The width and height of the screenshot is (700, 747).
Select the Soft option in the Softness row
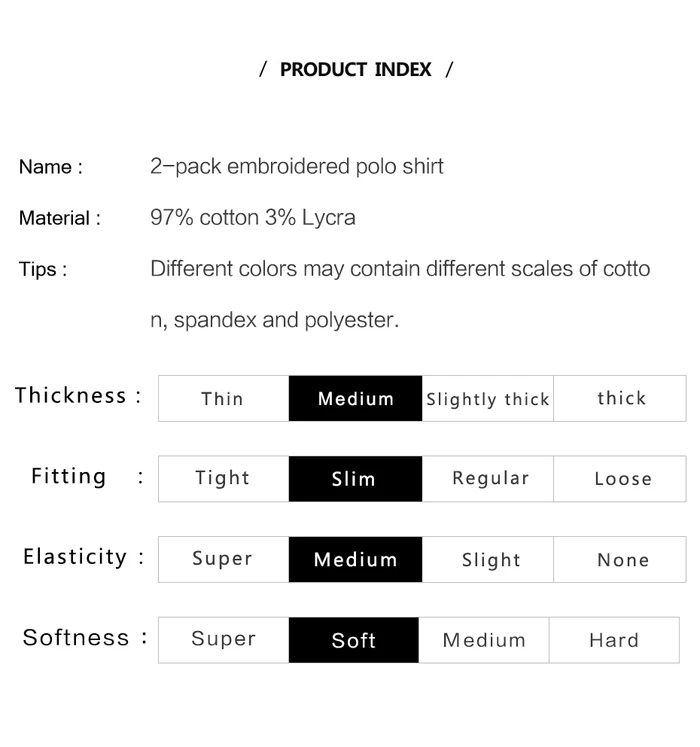[354, 640]
